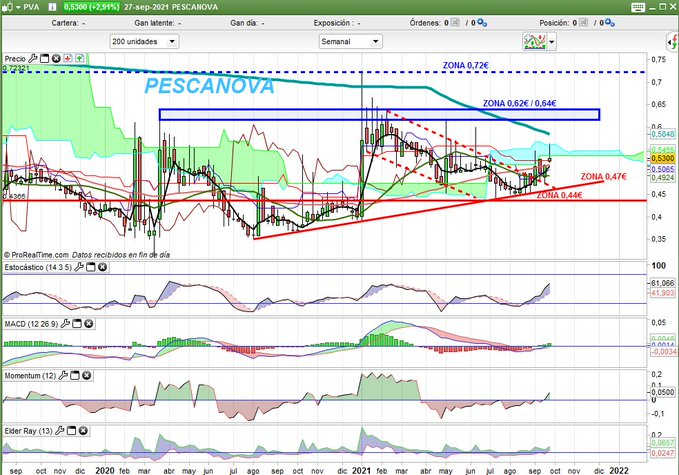
Task: Open the Semanal timeframe dropdown
Action: click(x=350, y=42)
